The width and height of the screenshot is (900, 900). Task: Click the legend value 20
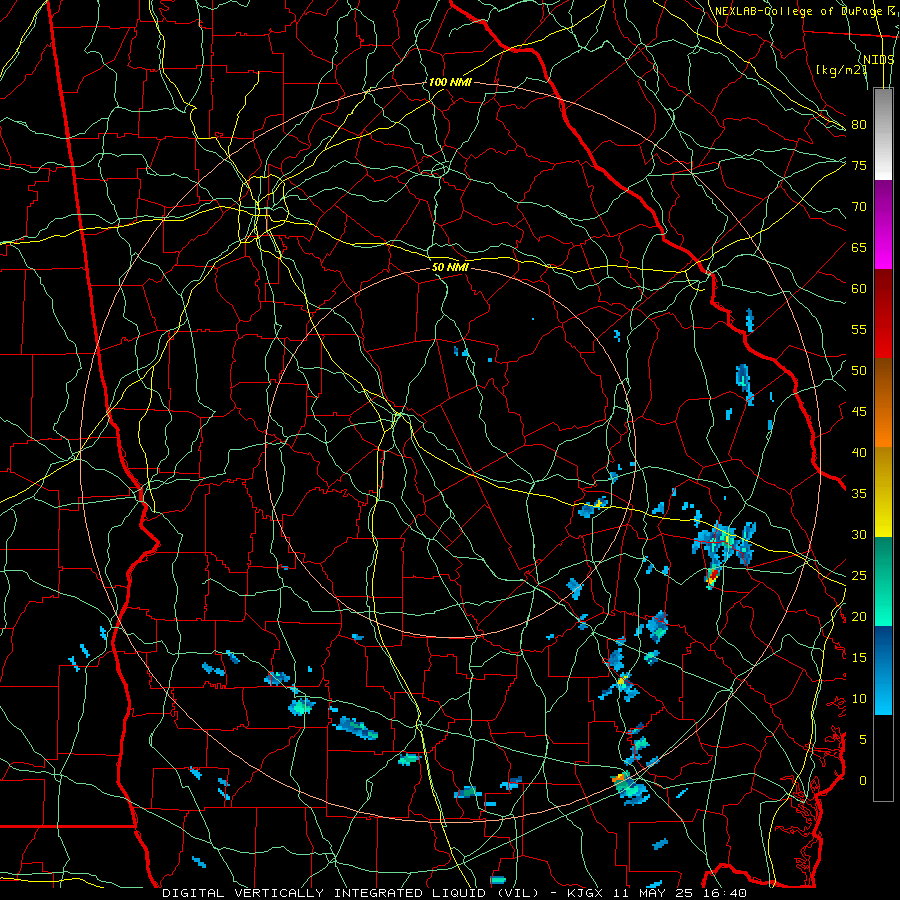[x=859, y=616]
